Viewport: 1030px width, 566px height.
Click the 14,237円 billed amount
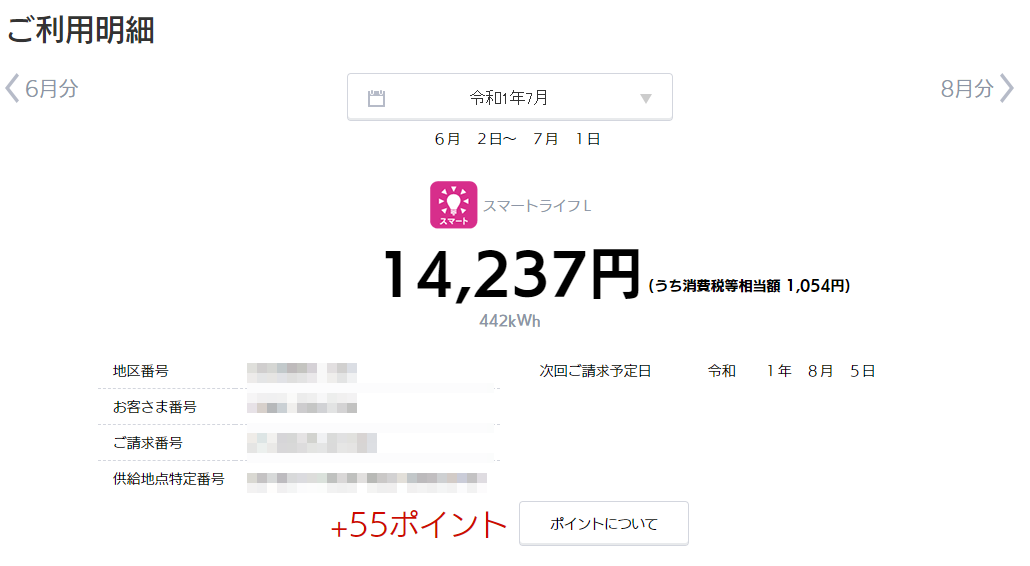coord(511,274)
